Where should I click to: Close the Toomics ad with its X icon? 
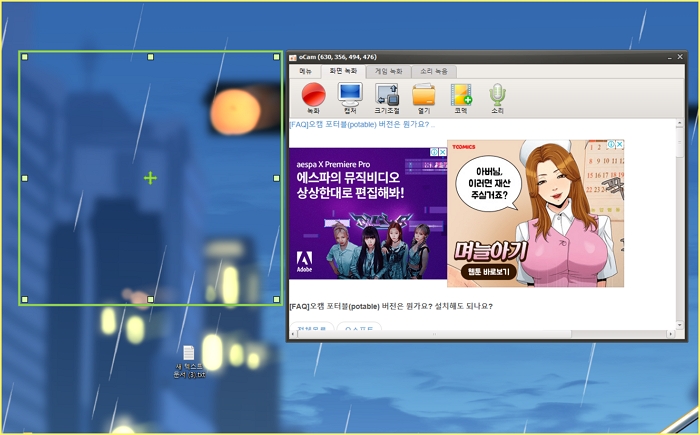[619, 145]
